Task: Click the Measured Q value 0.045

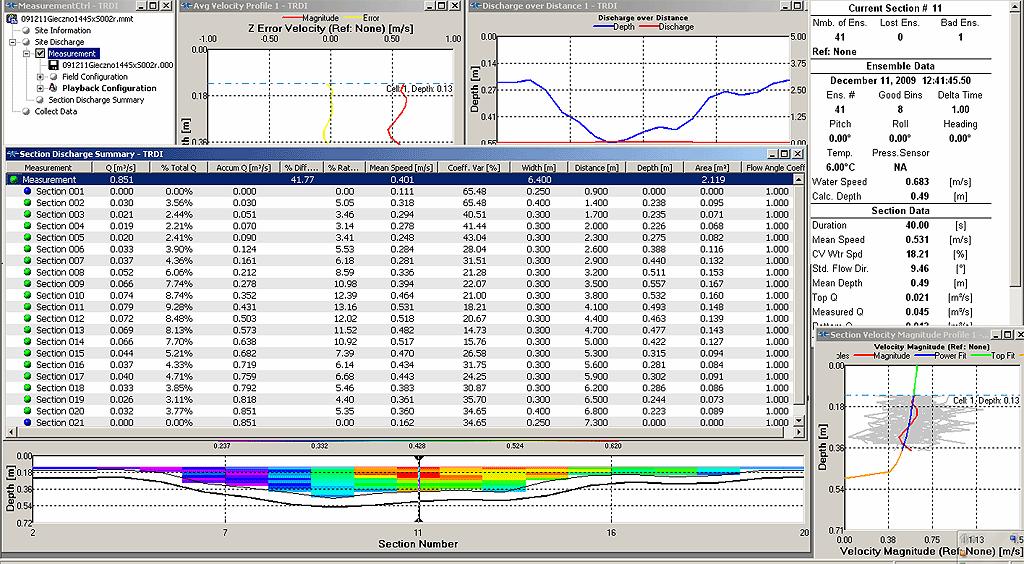Action: pos(917,312)
